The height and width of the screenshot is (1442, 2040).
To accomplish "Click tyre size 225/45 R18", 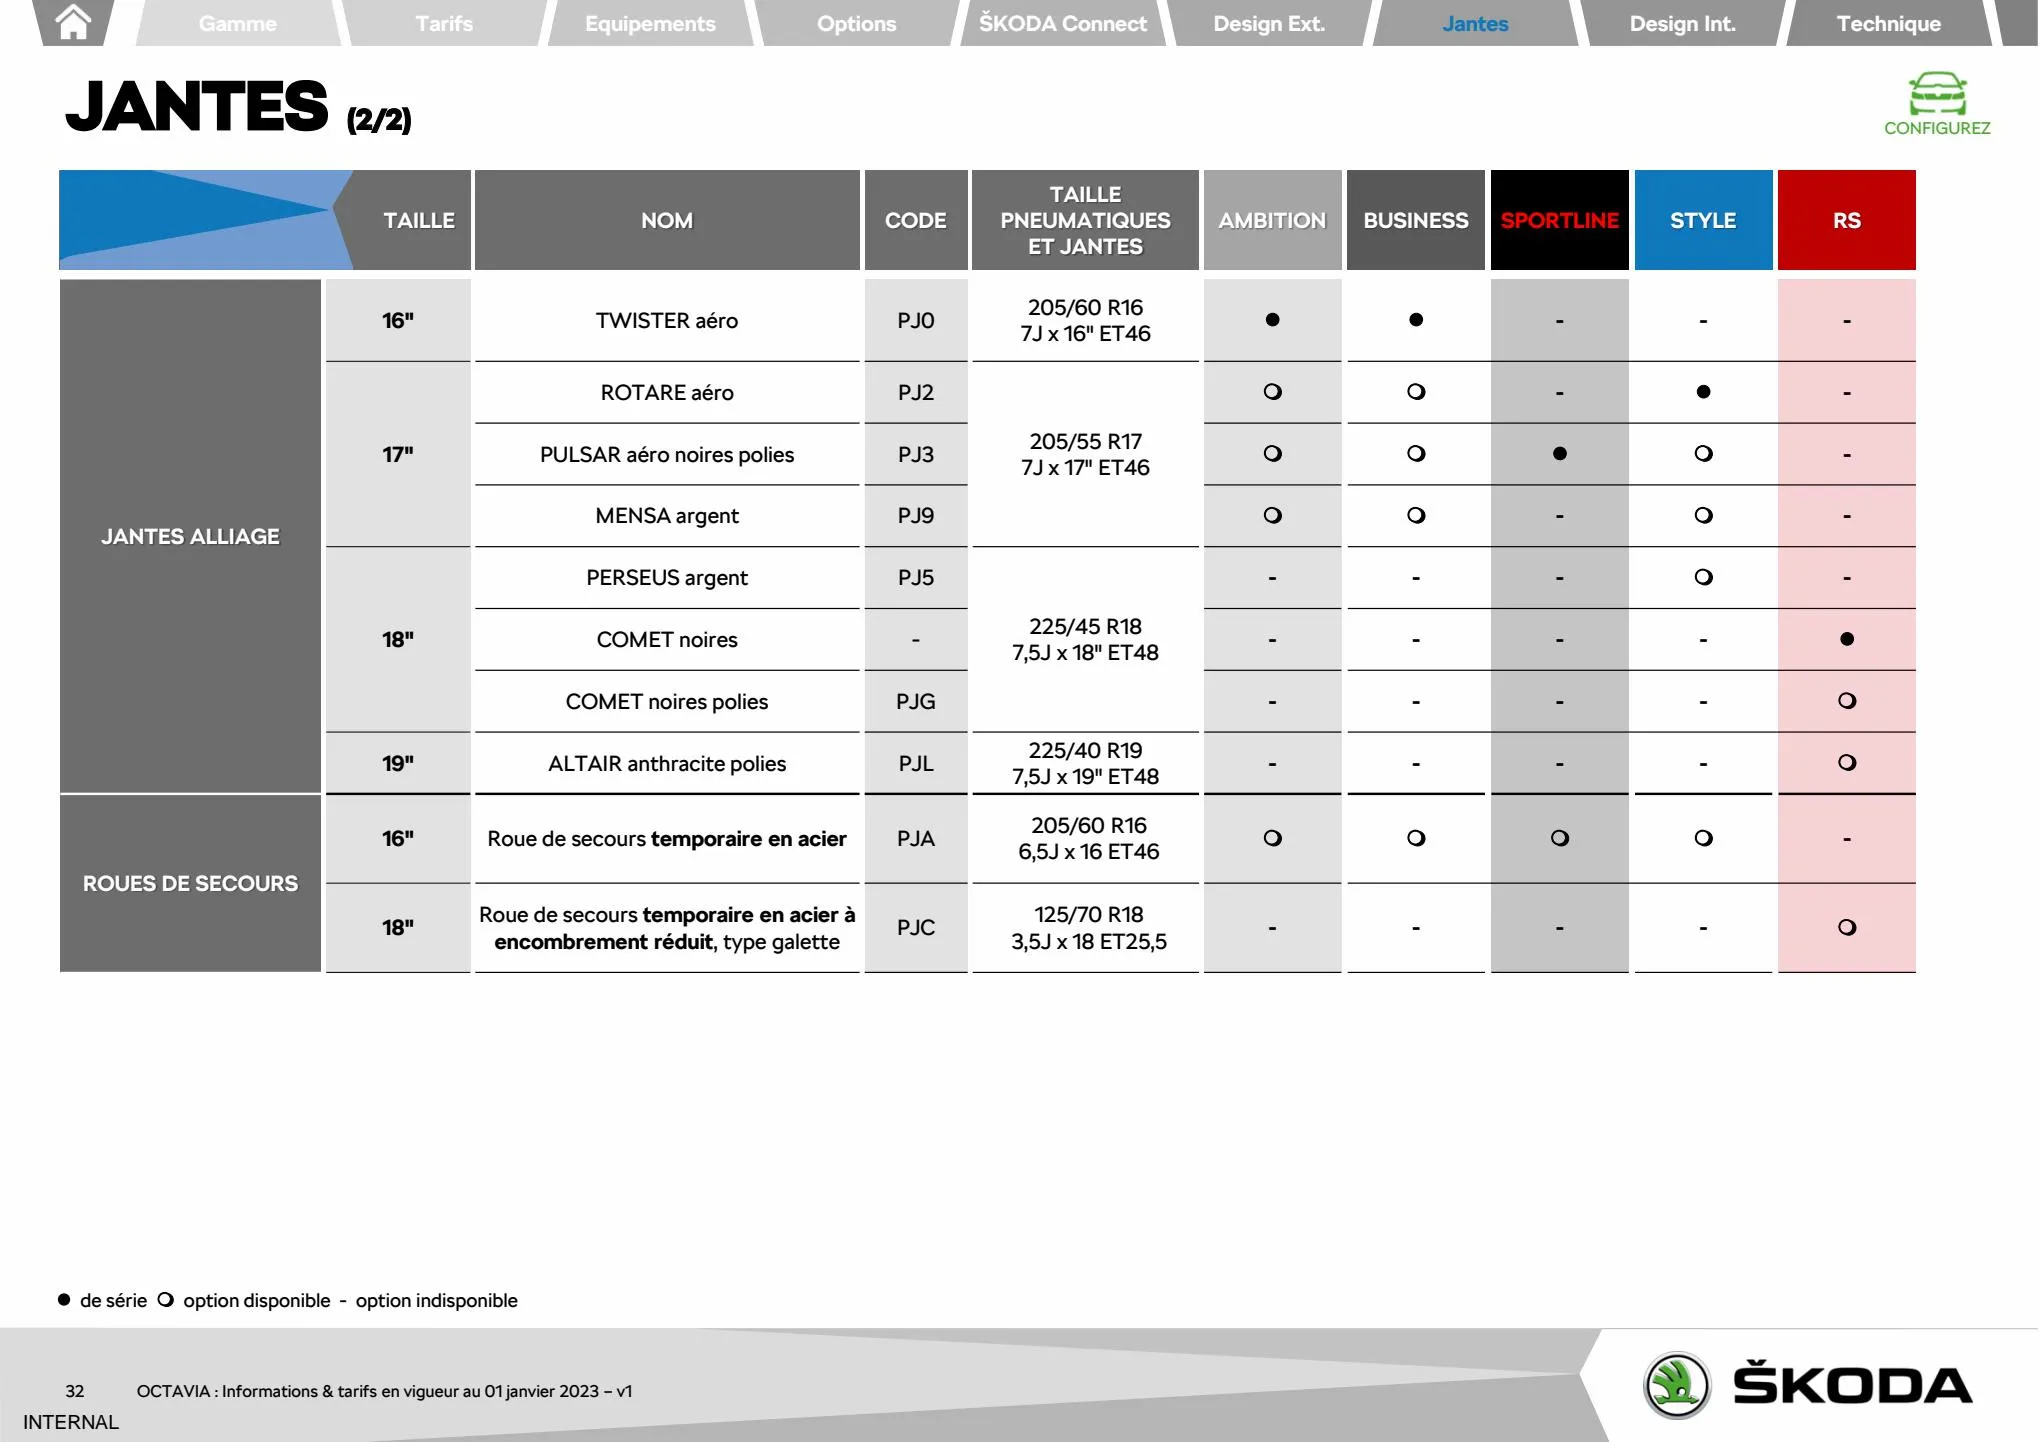I will pyautogui.click(x=1086, y=627).
